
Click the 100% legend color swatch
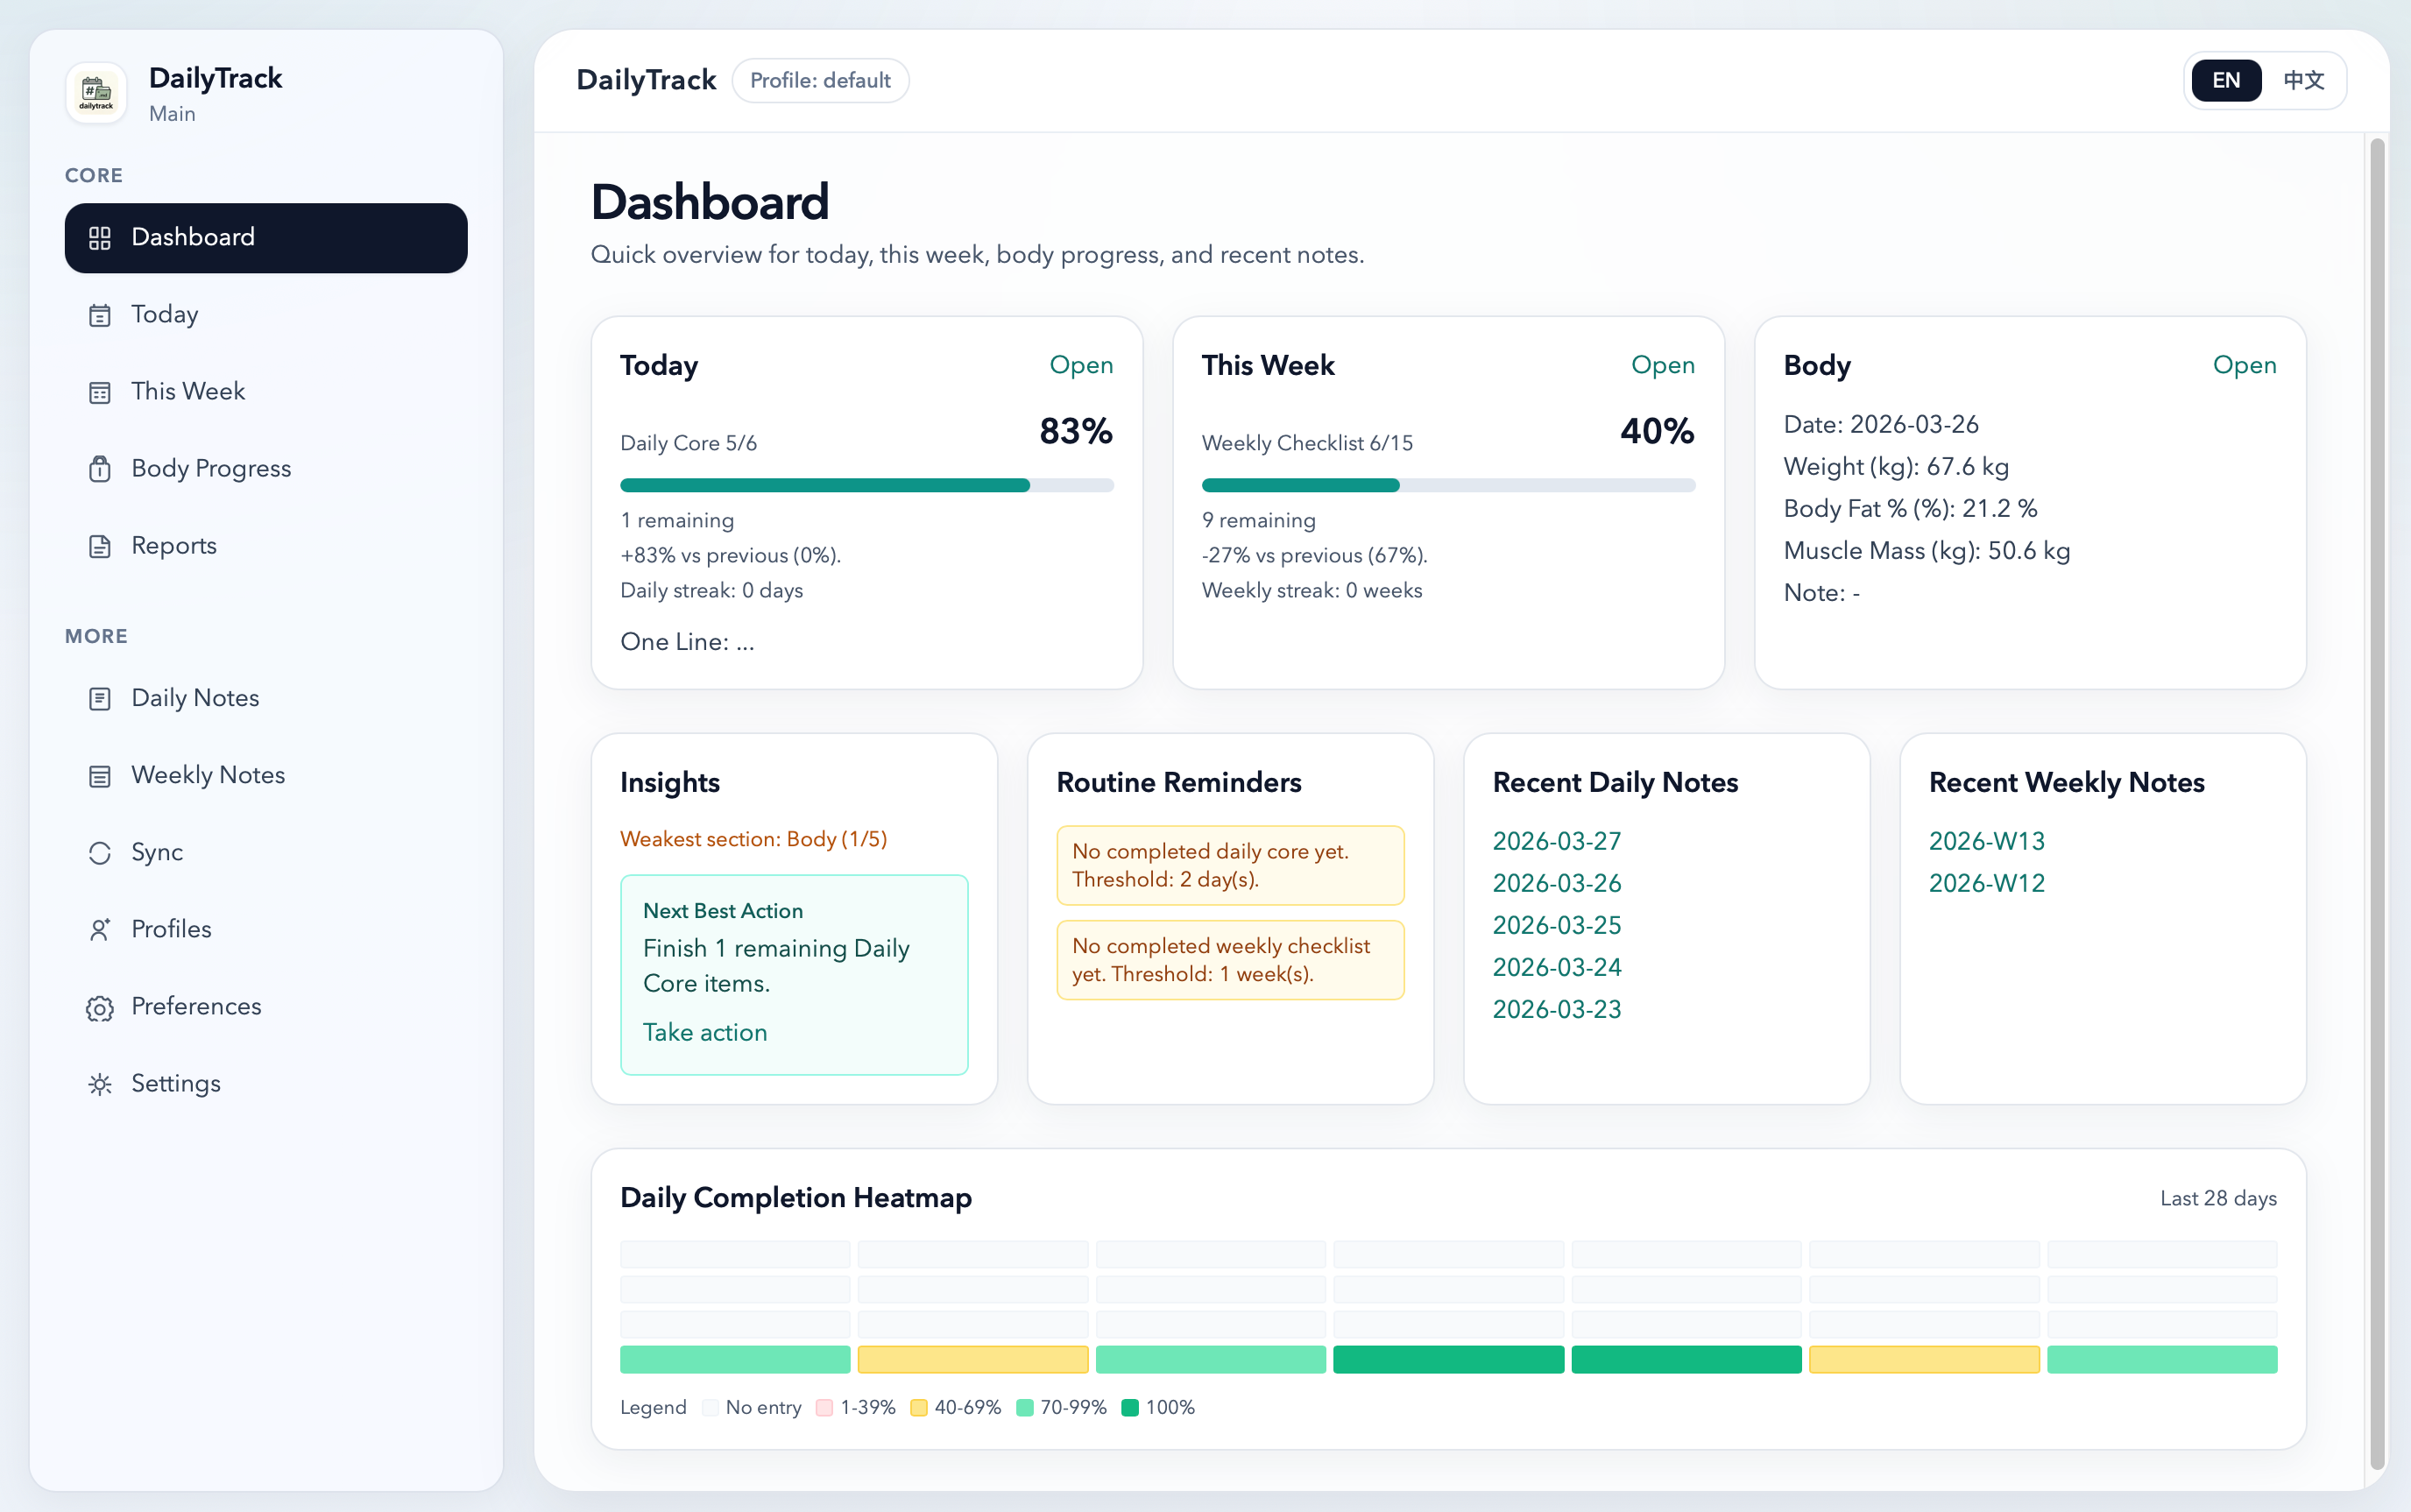tap(1131, 1407)
